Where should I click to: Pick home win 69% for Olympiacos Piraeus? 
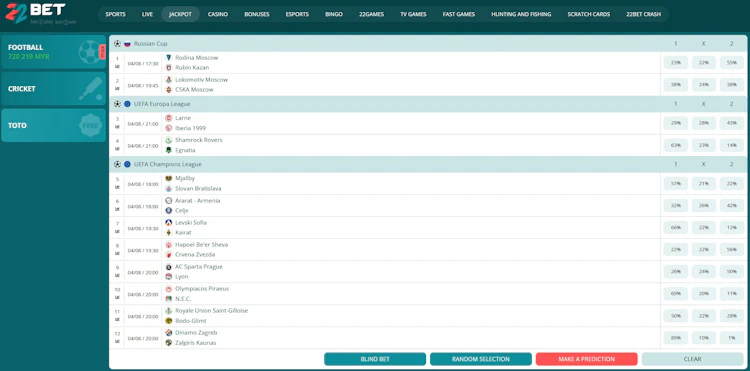tap(675, 294)
